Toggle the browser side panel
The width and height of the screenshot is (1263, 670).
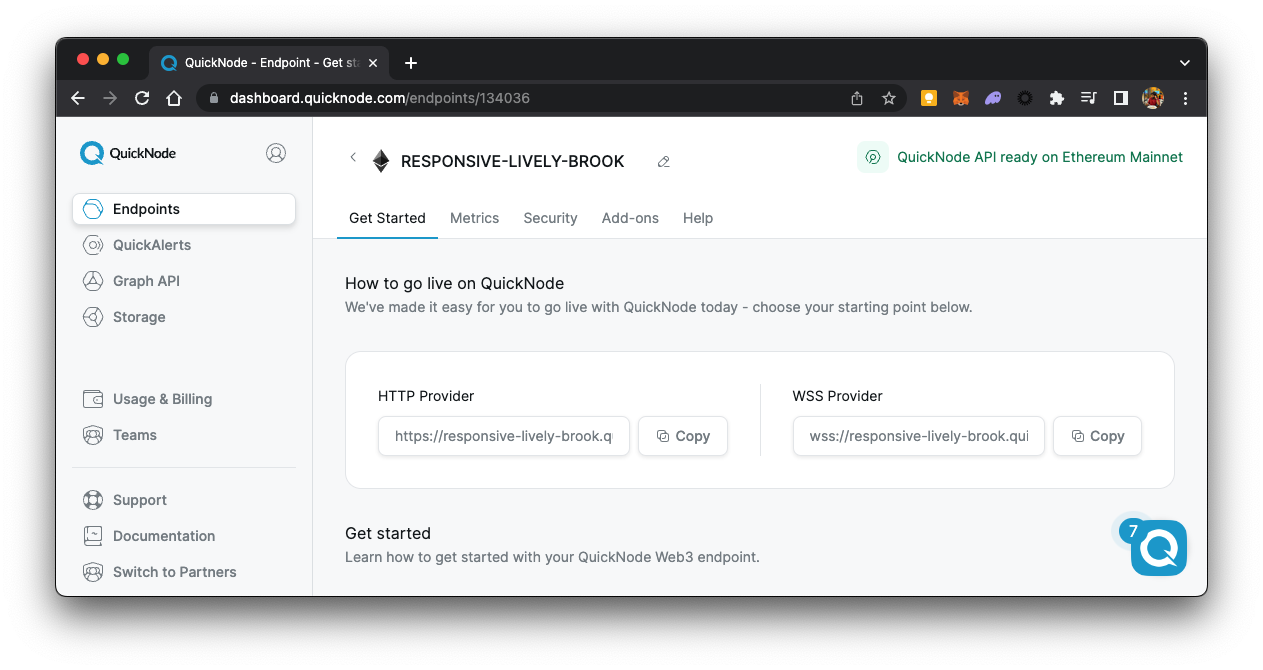point(1121,98)
